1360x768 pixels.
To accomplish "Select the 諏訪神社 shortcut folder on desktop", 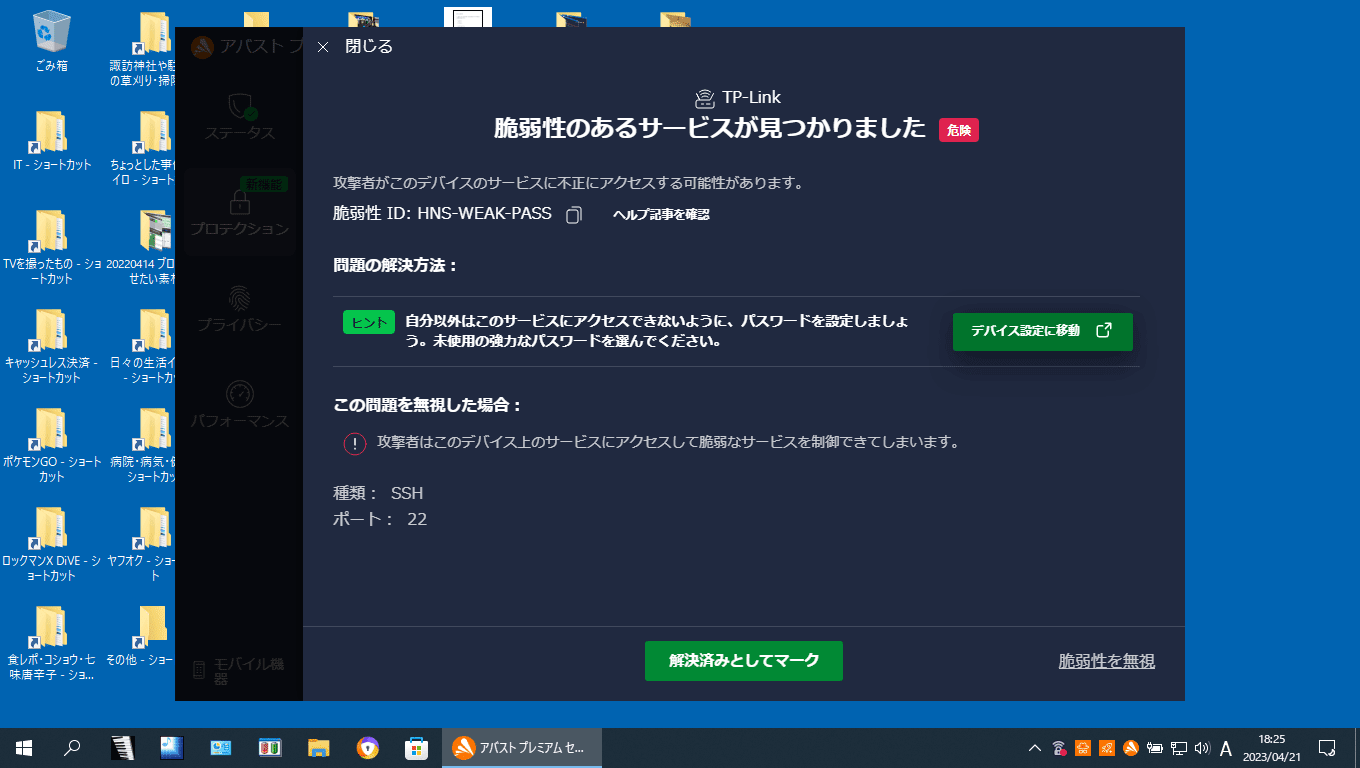I will 143,49.
